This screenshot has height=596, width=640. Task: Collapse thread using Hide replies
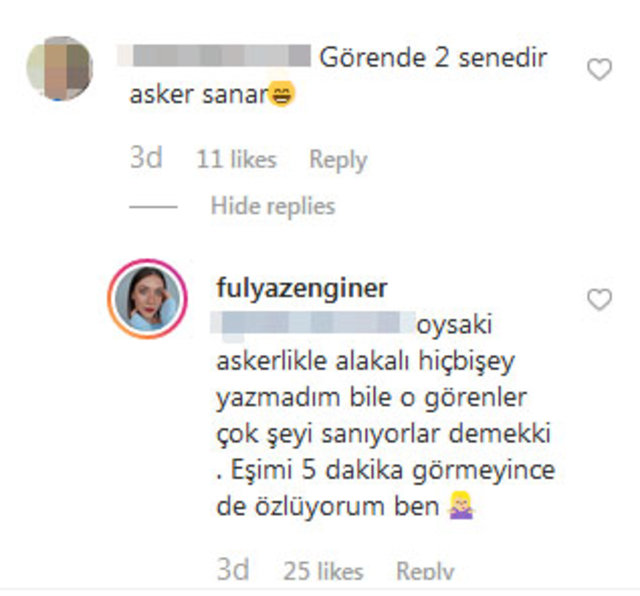(273, 206)
